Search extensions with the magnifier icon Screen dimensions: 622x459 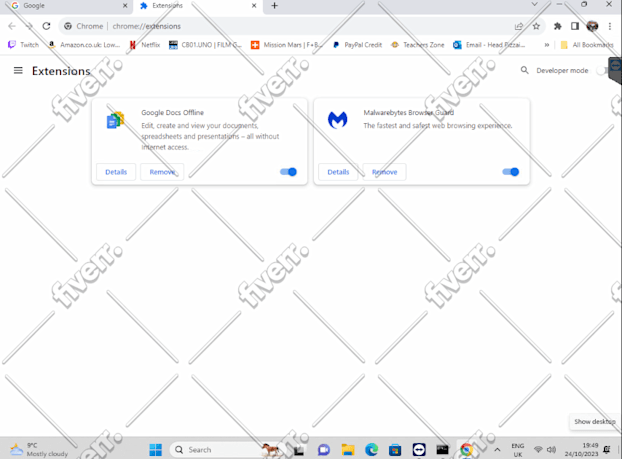pyautogui.click(x=524, y=70)
